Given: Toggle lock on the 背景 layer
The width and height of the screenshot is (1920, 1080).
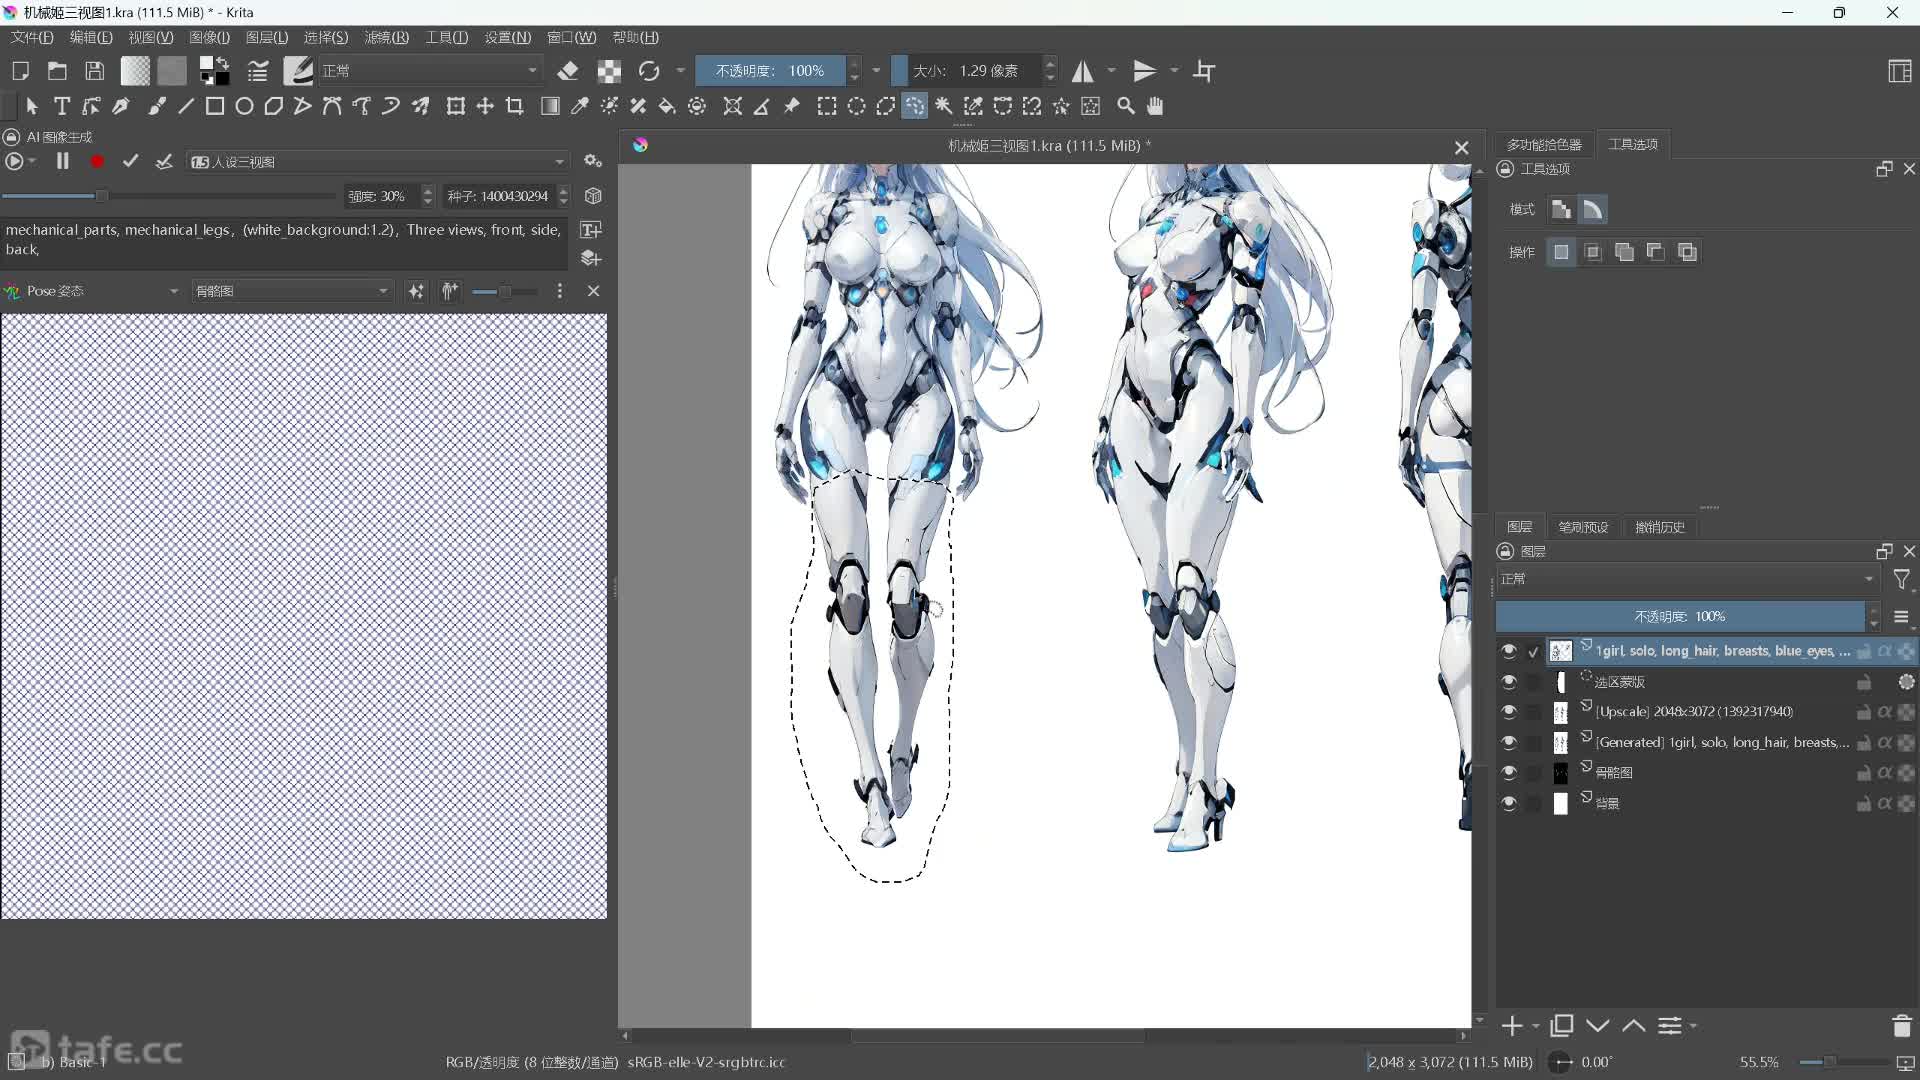Looking at the screenshot, I should coord(1864,803).
